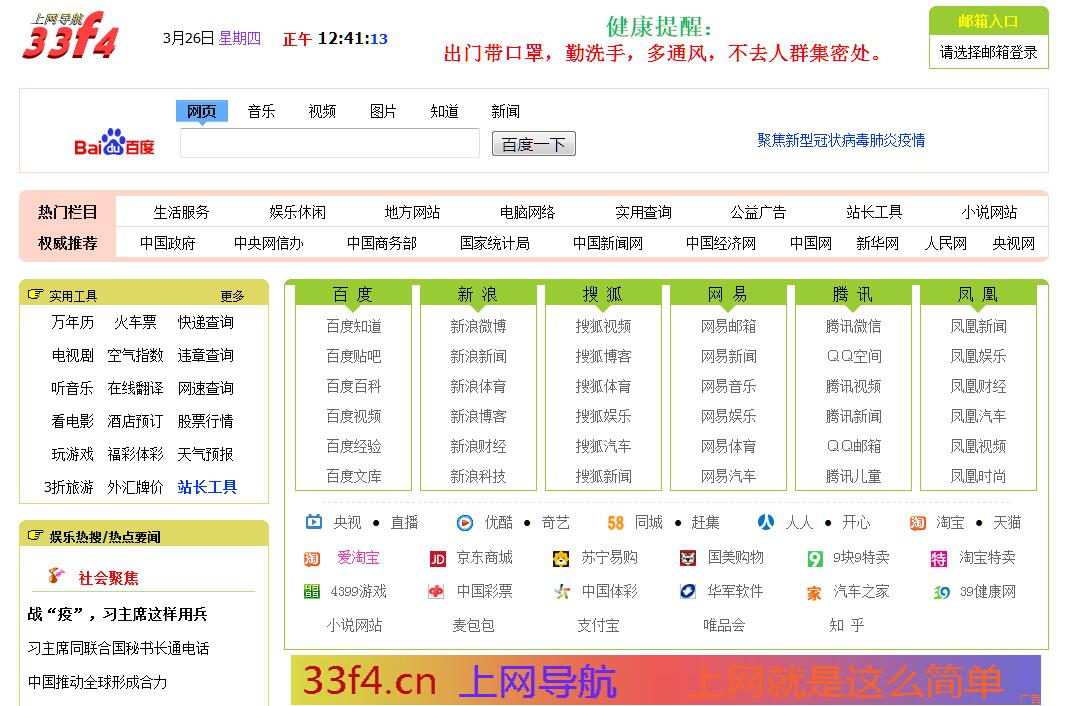Click the 人人 site icon
This screenshot has width=1068, height=706.
click(x=766, y=522)
